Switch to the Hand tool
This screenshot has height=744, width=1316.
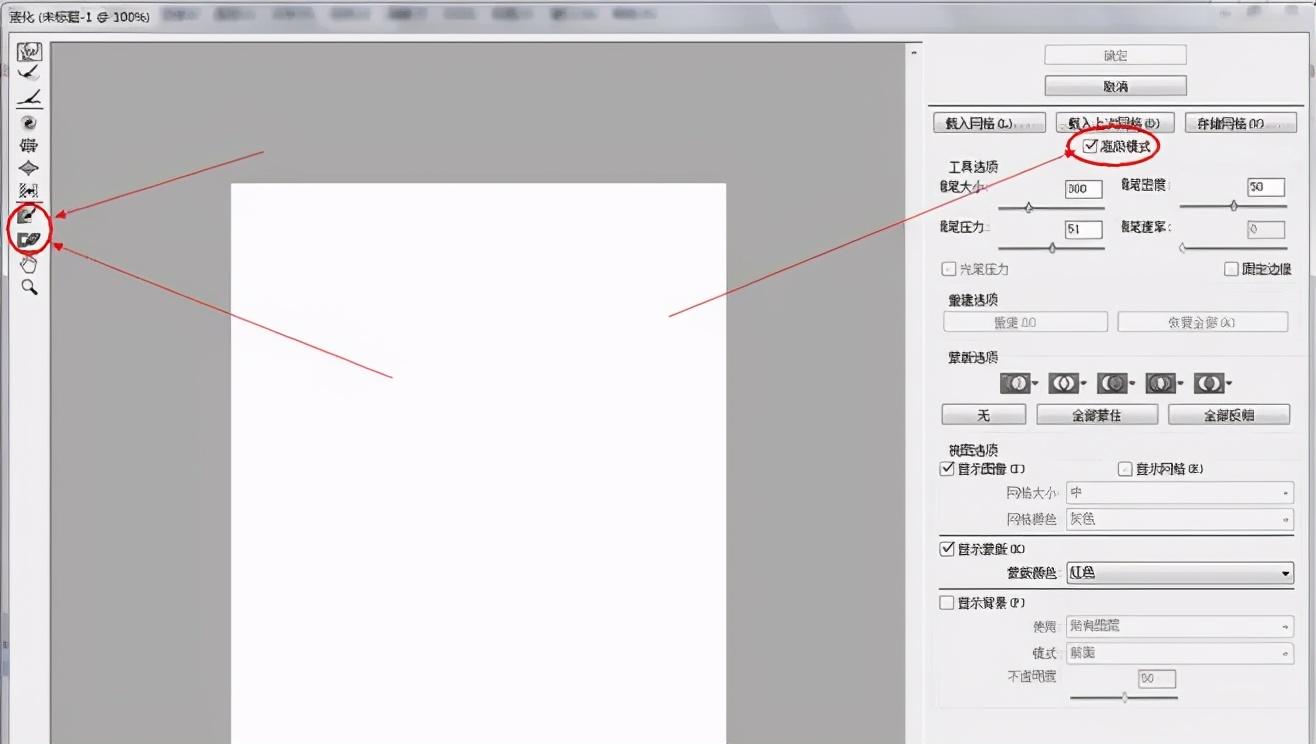[29, 264]
